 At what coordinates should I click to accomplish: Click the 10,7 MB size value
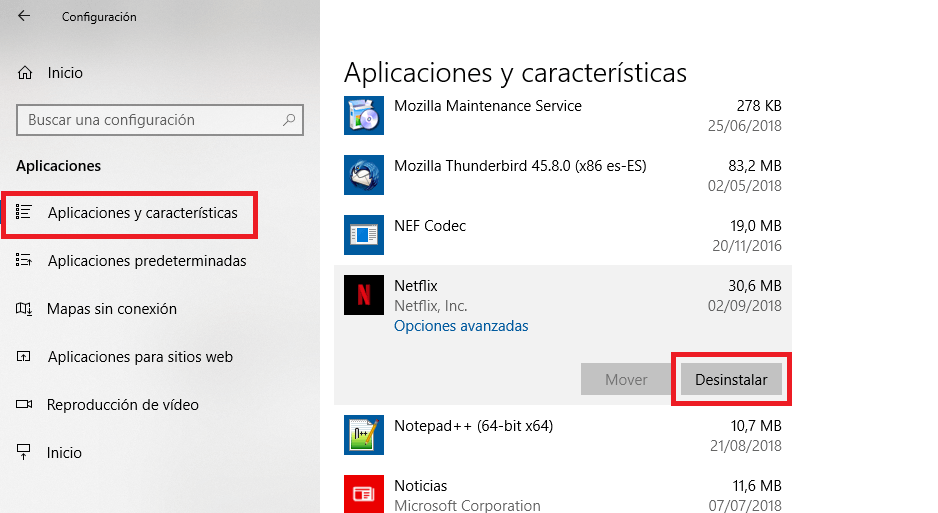point(756,426)
